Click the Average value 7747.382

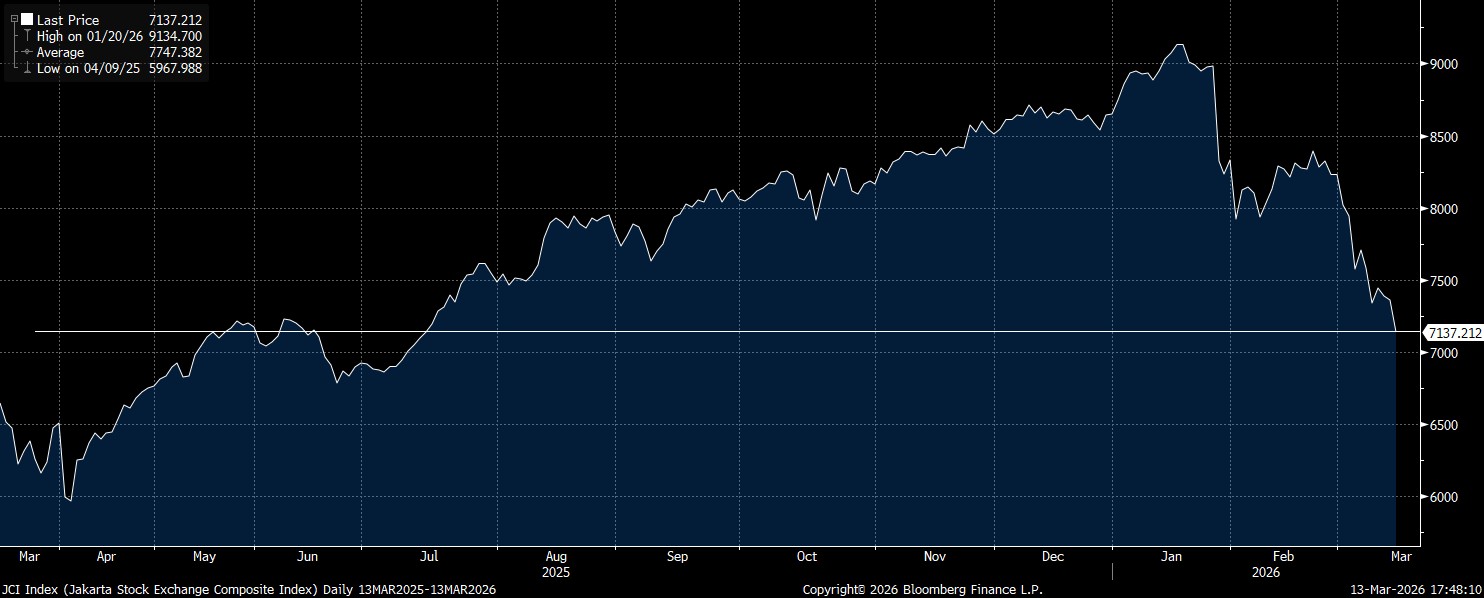point(175,52)
